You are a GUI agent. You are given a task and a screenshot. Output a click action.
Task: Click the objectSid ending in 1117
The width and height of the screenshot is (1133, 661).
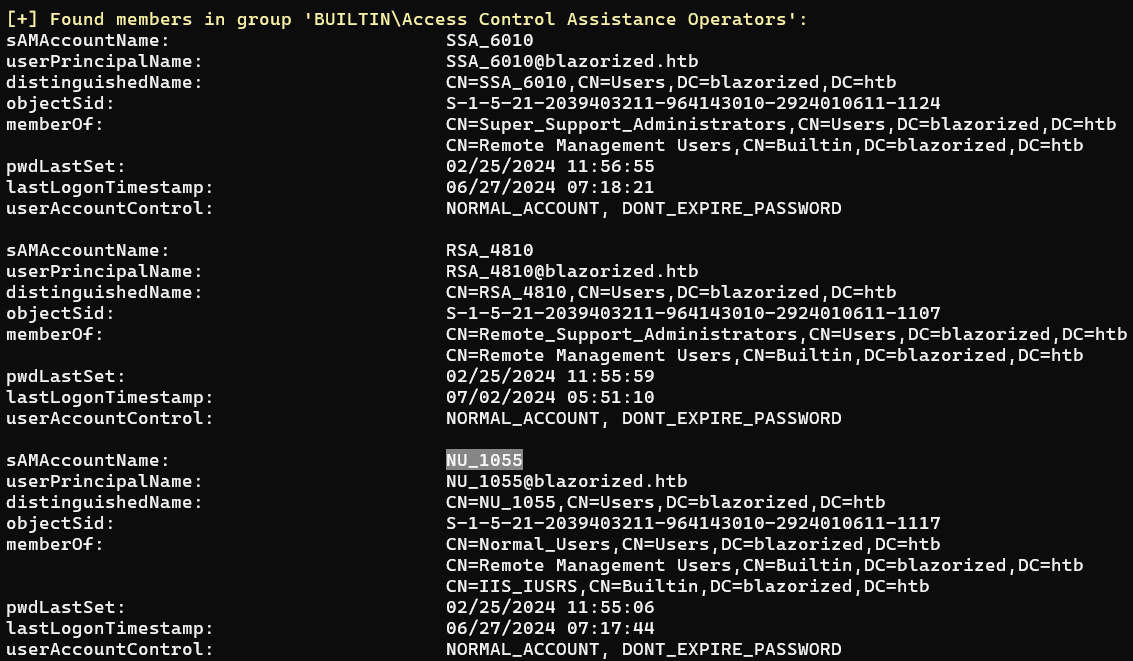click(x=693, y=523)
